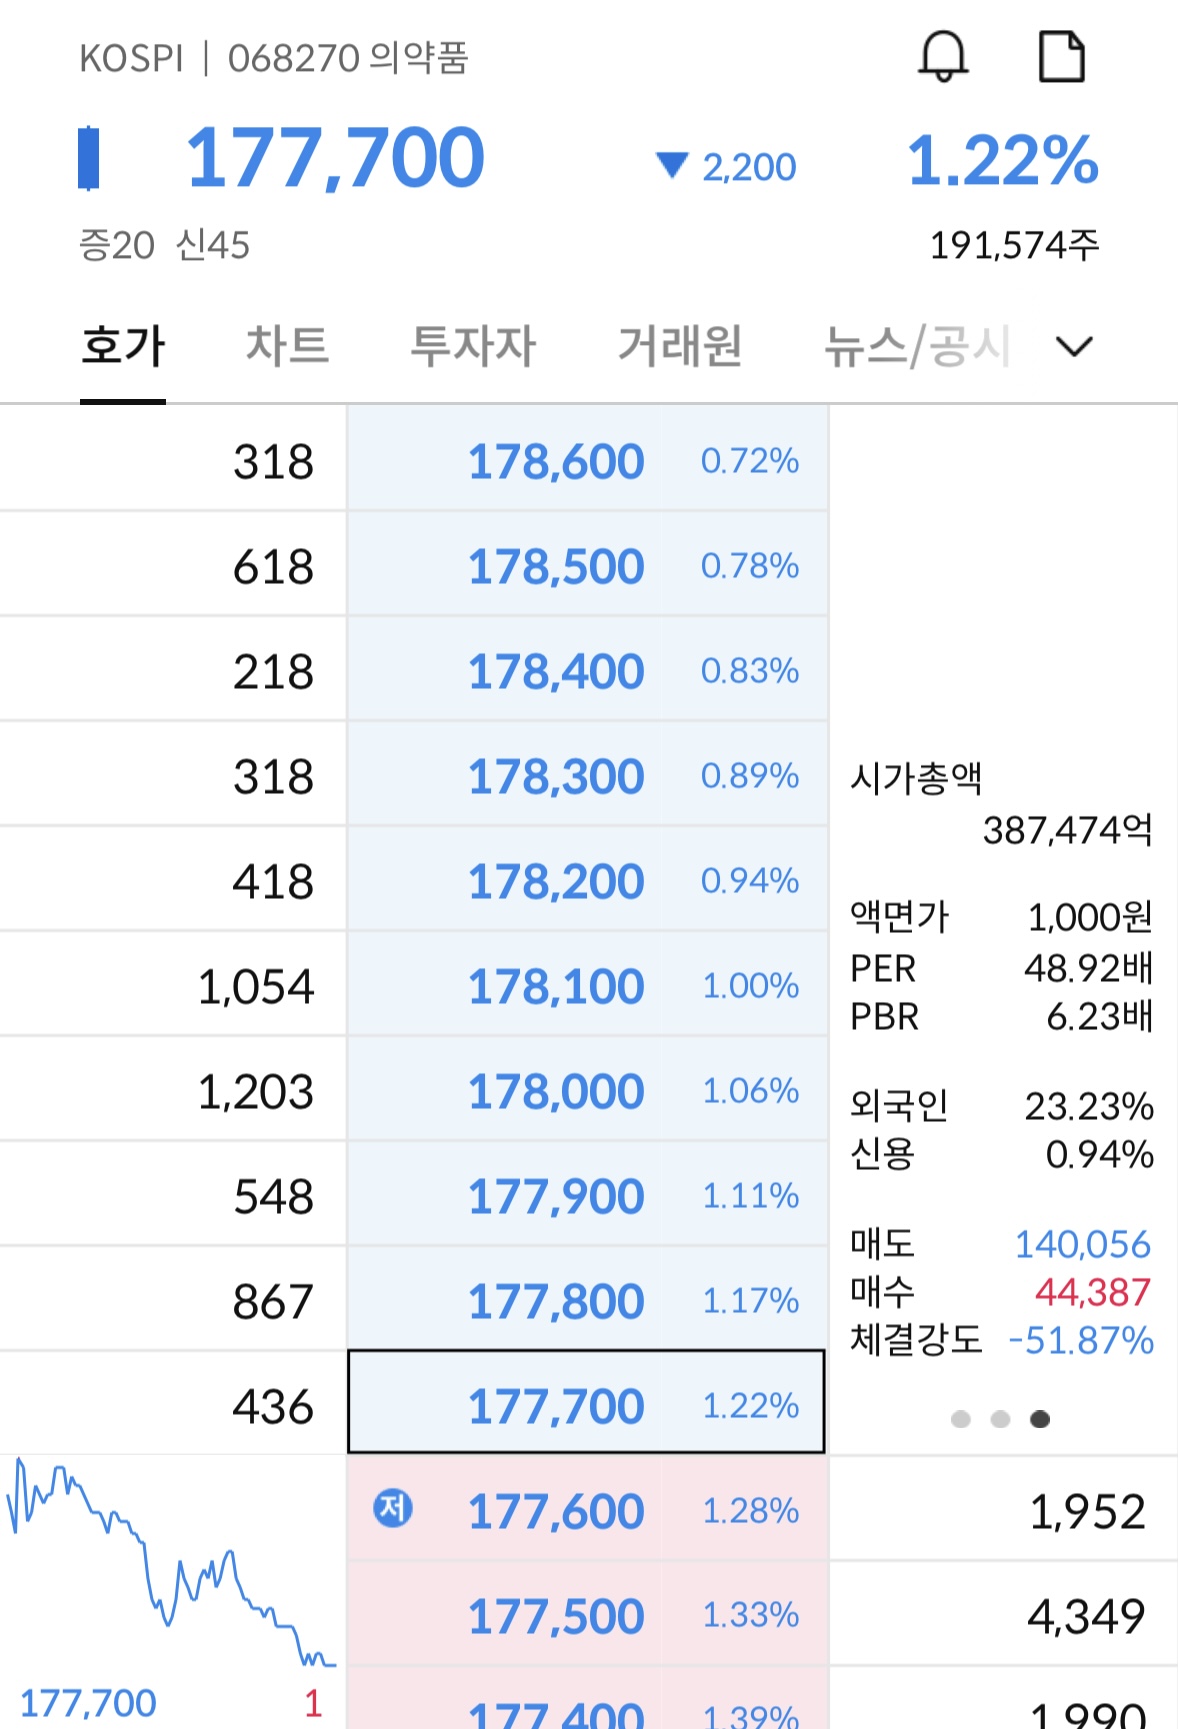Switch to the 차트 tab

tap(288, 346)
